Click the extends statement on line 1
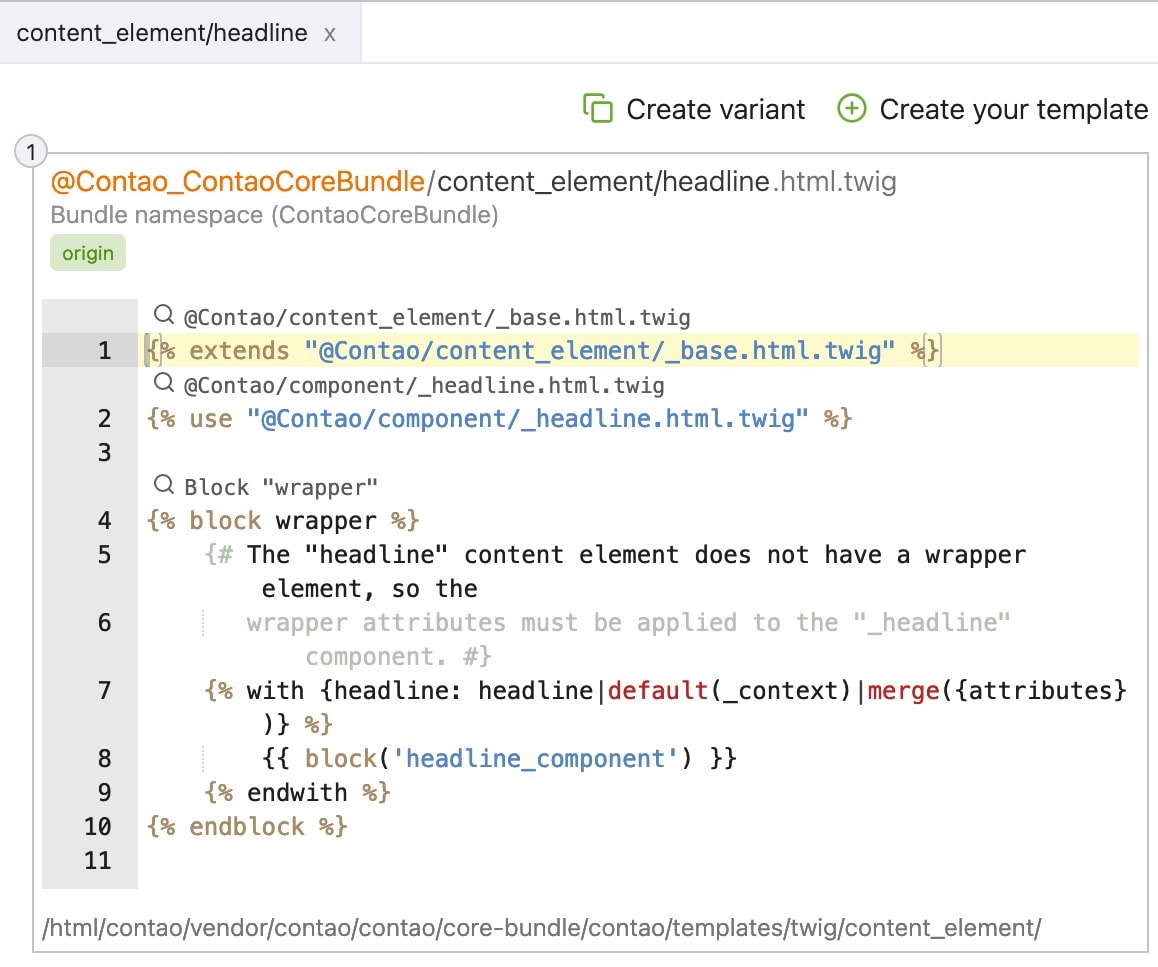Image resolution: width=1158 pixels, height=967 pixels. pyautogui.click(x=544, y=350)
